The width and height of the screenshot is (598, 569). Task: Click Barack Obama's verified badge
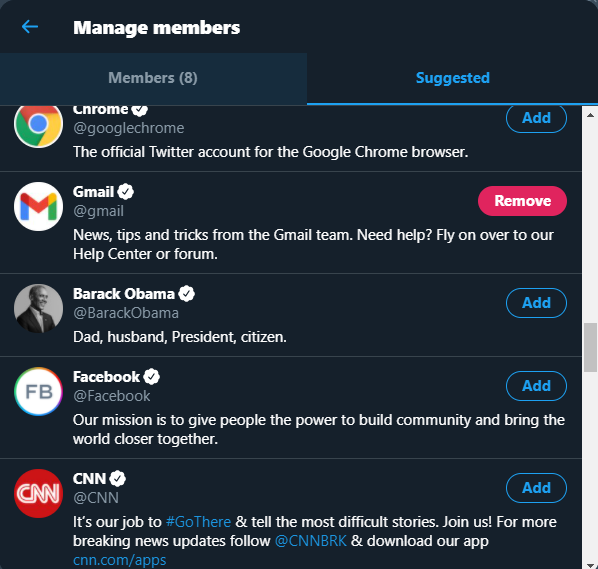coord(186,294)
